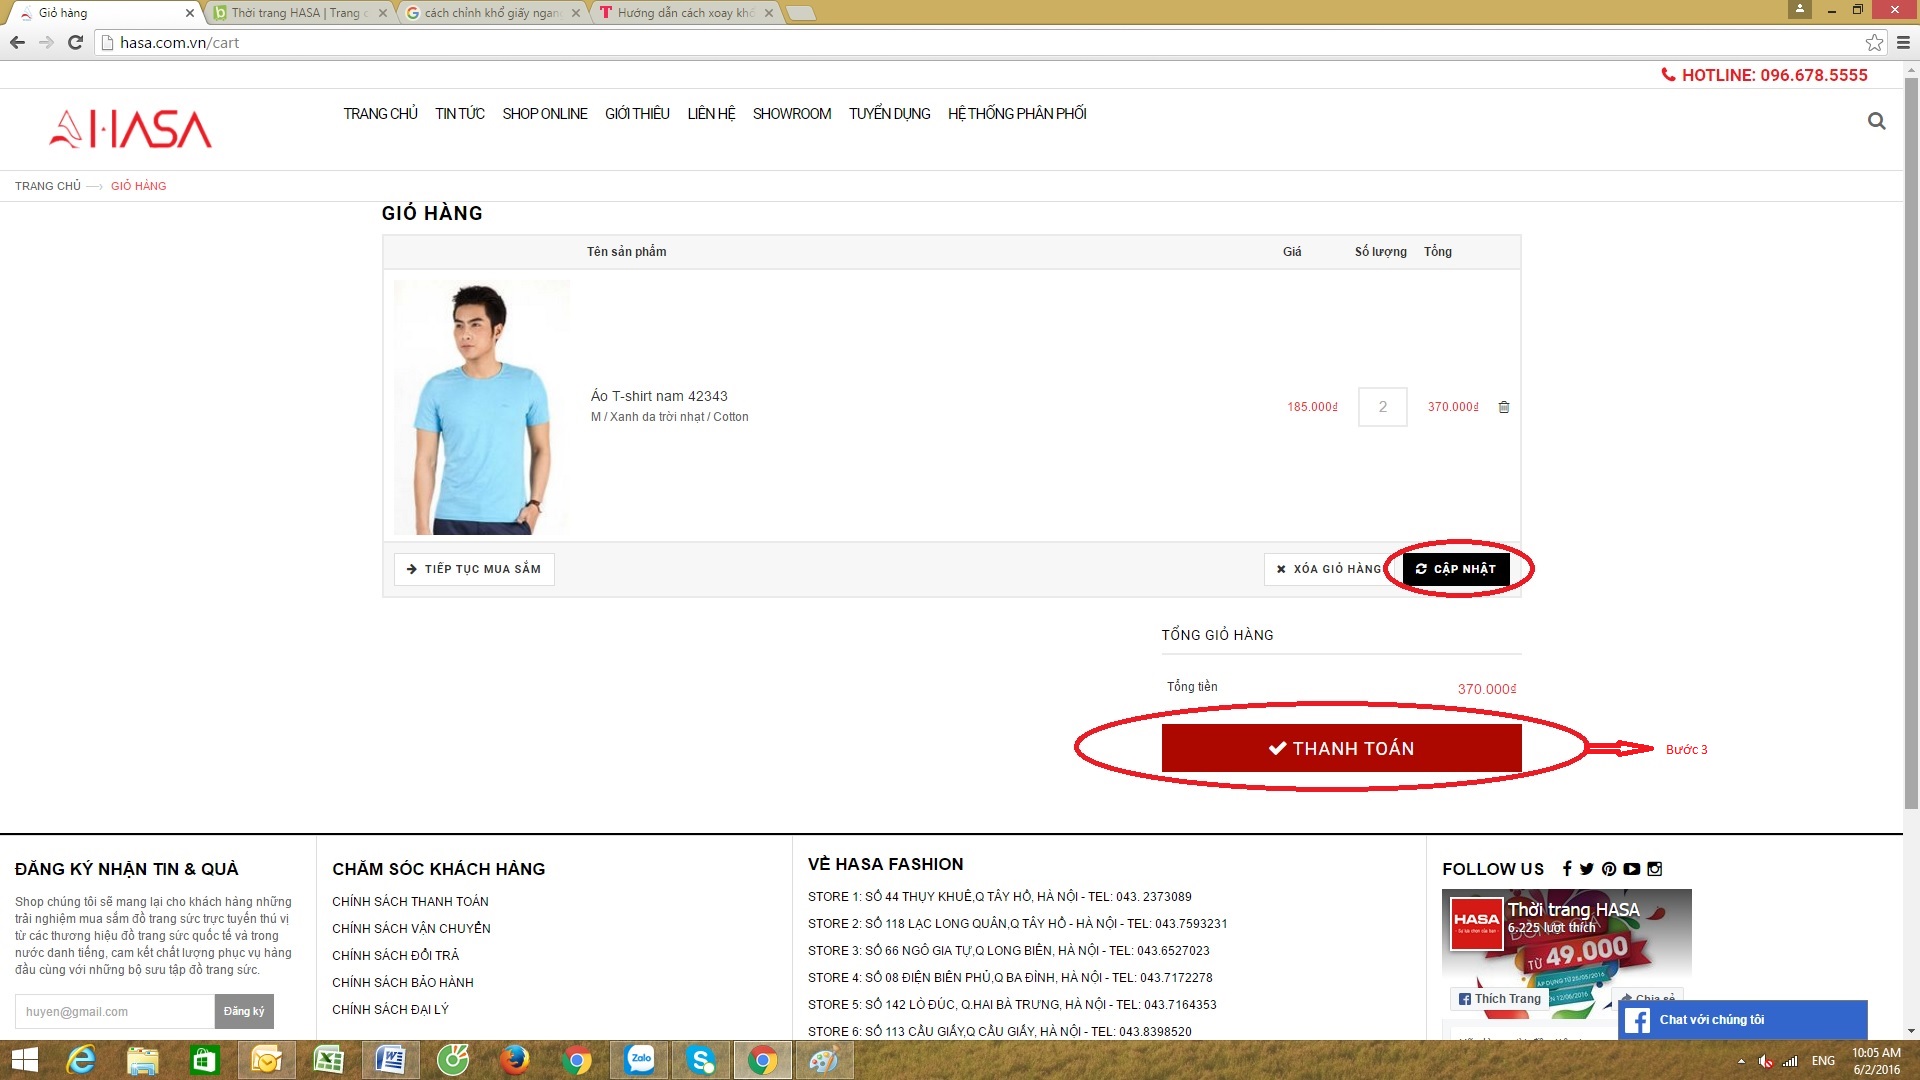Screen dimensions: 1920x1080
Task: Bookmark page with star icon
Action: click(x=1874, y=42)
